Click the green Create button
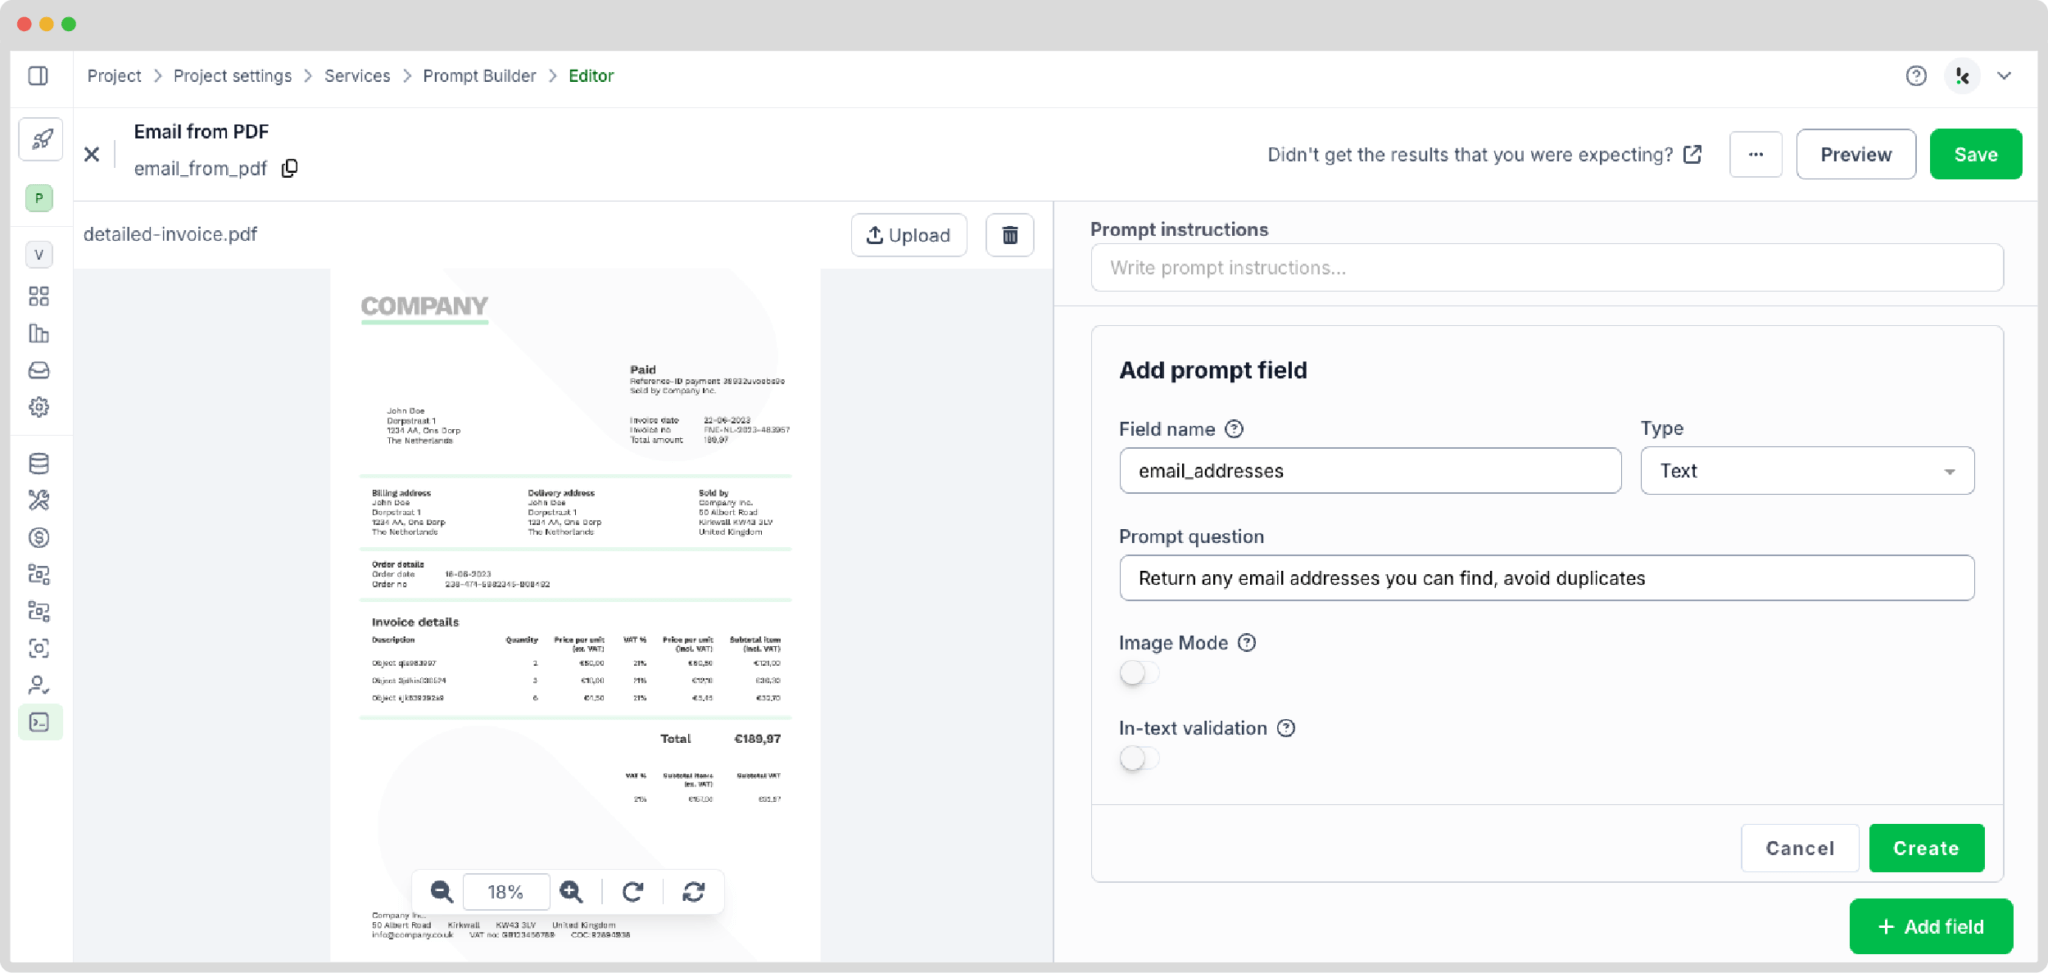The width and height of the screenshot is (2048, 973). click(x=1926, y=848)
